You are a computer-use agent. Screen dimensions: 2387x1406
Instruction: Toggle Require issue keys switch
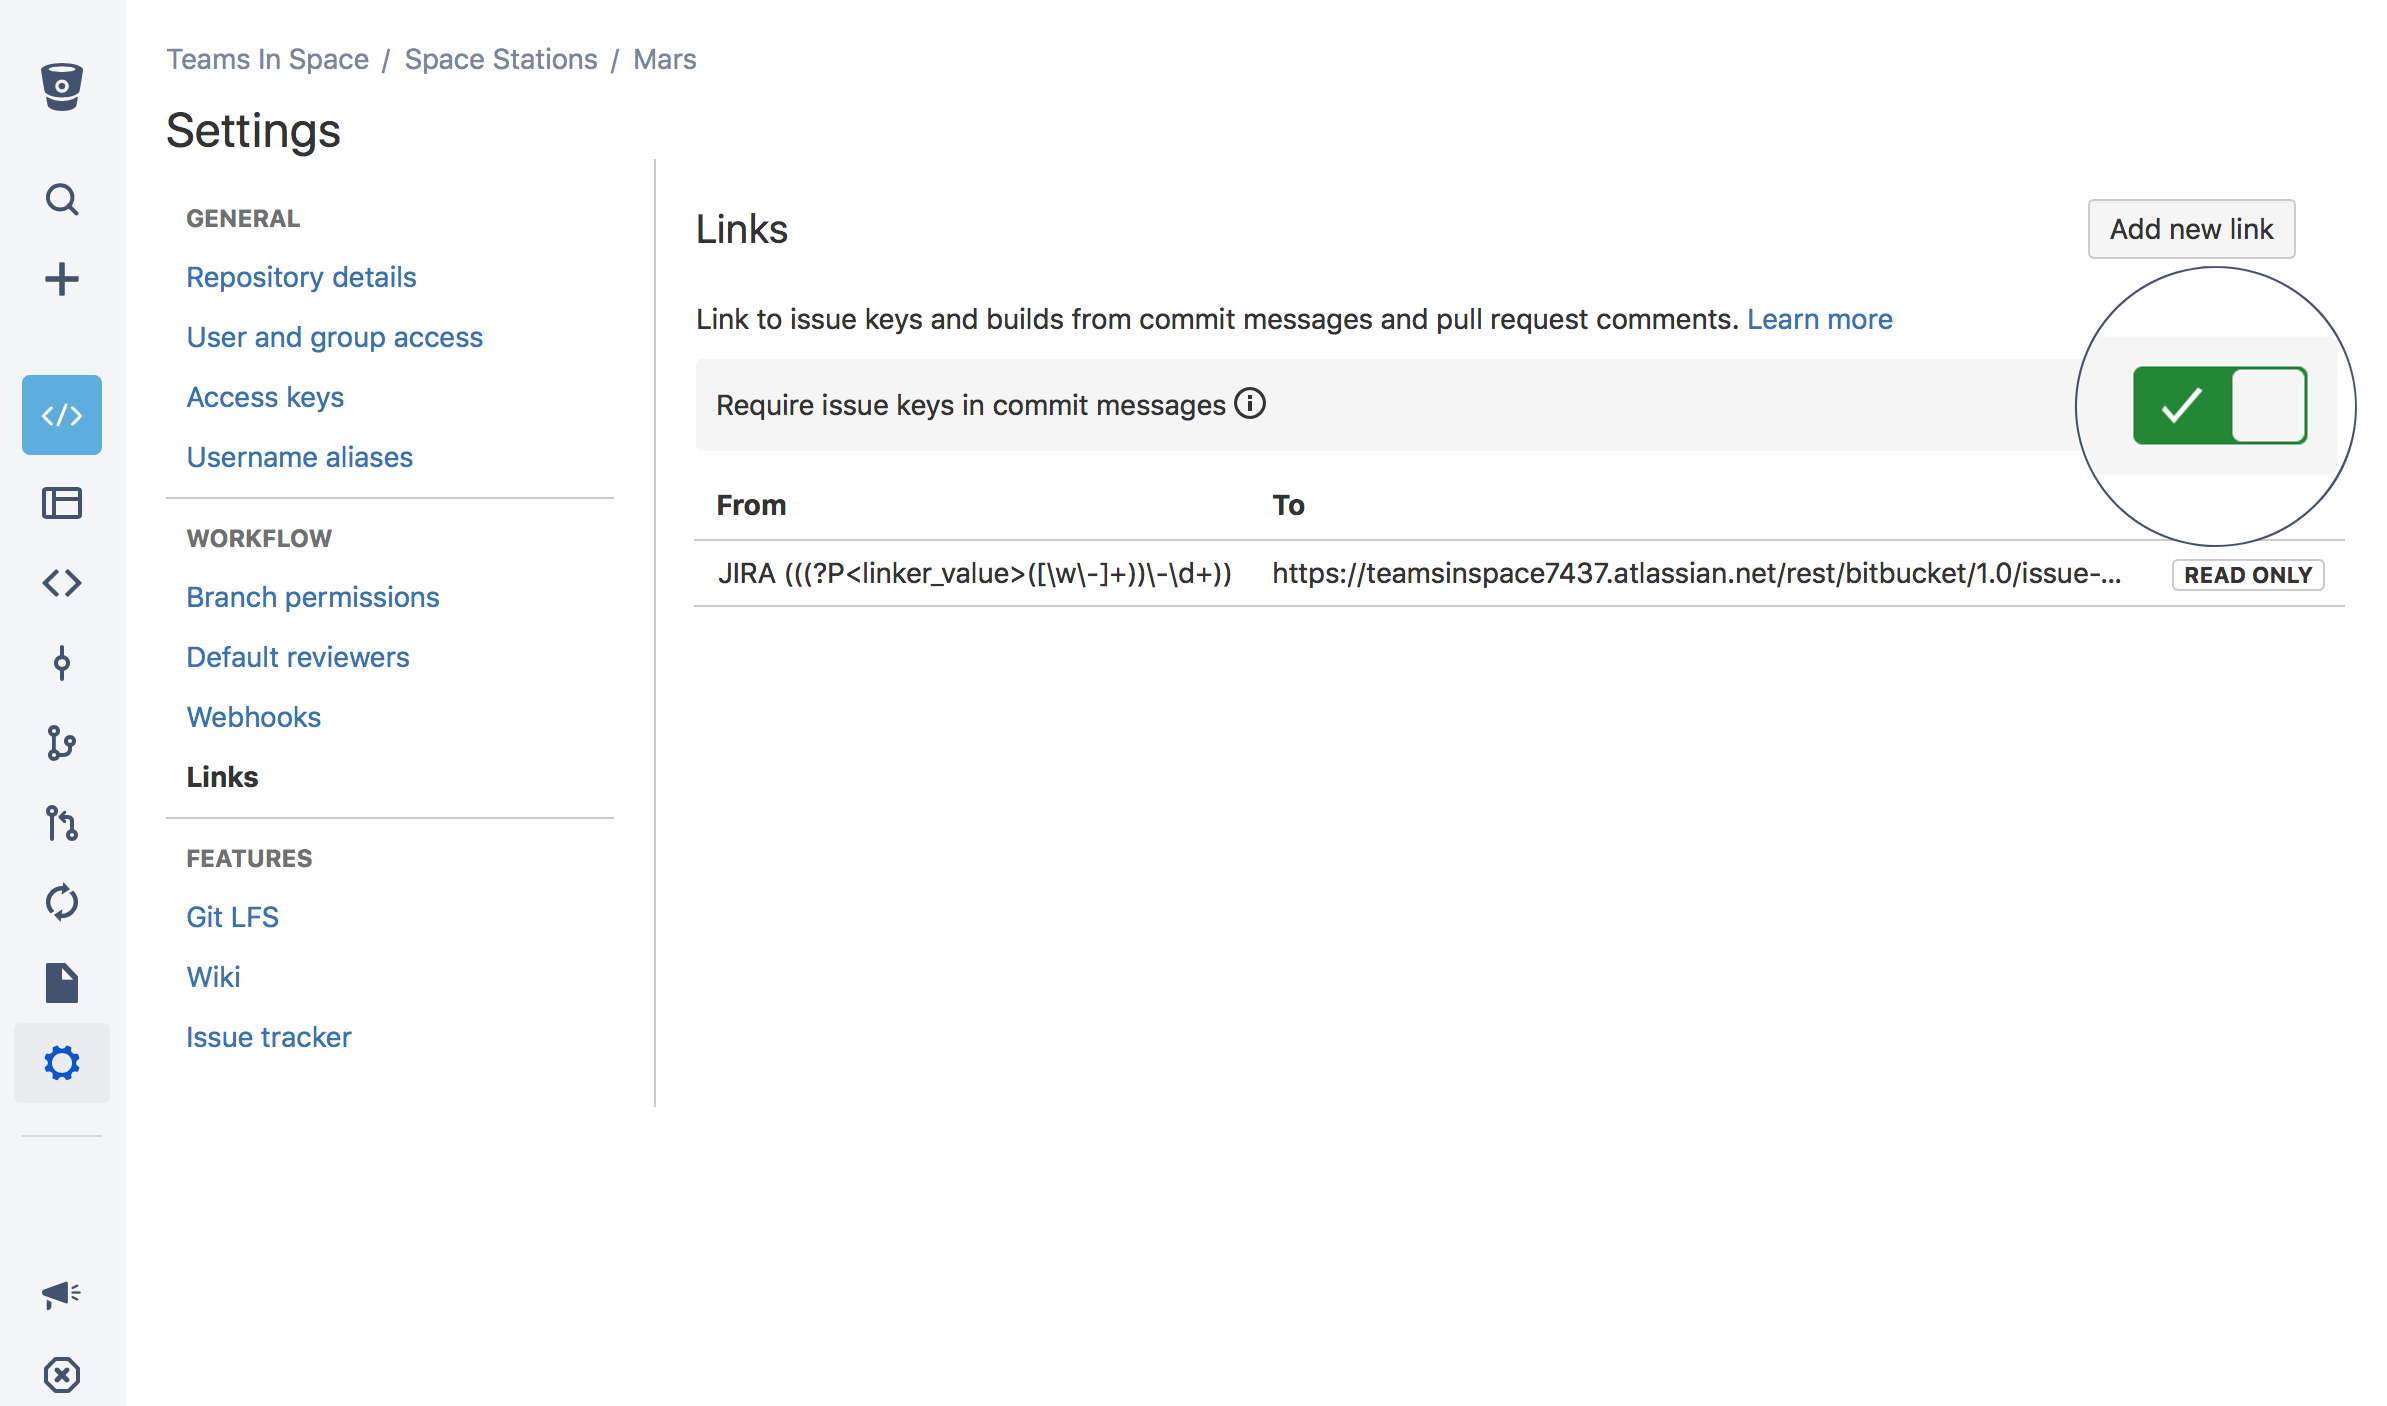2219,405
